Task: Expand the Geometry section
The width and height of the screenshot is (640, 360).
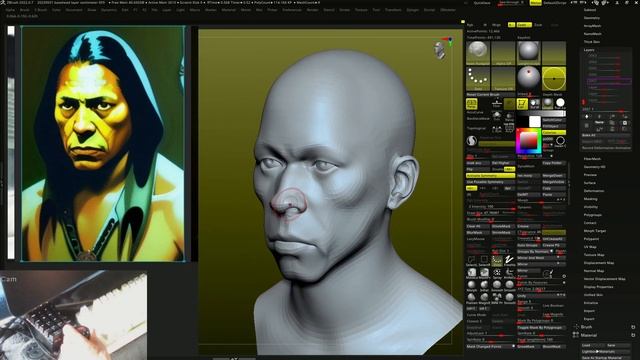Action: (592, 18)
